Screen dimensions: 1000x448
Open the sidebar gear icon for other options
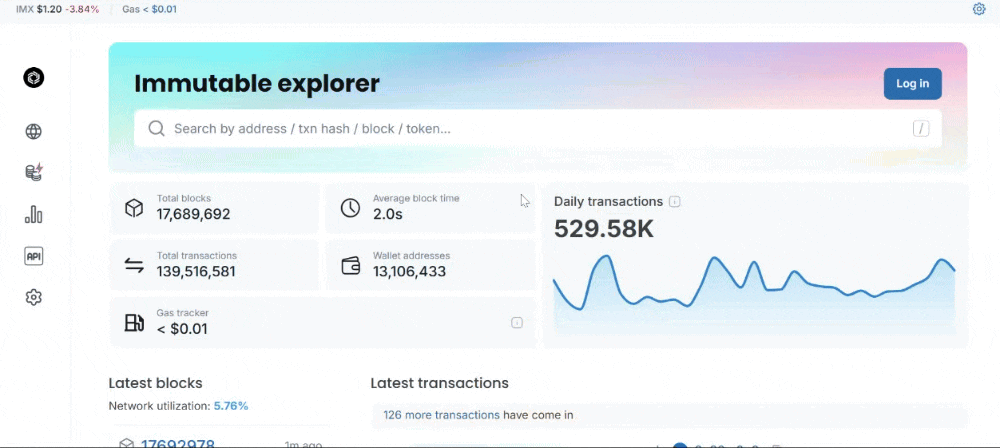(33, 297)
